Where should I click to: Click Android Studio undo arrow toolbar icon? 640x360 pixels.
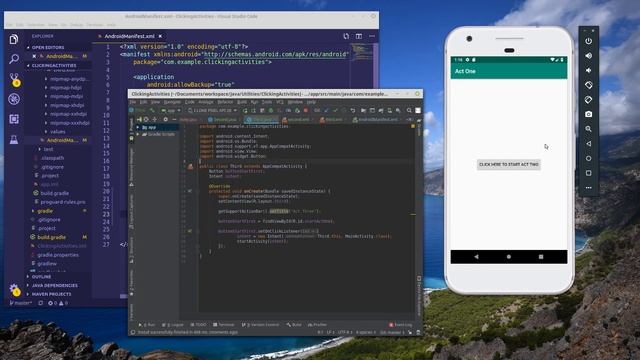tap(353, 110)
